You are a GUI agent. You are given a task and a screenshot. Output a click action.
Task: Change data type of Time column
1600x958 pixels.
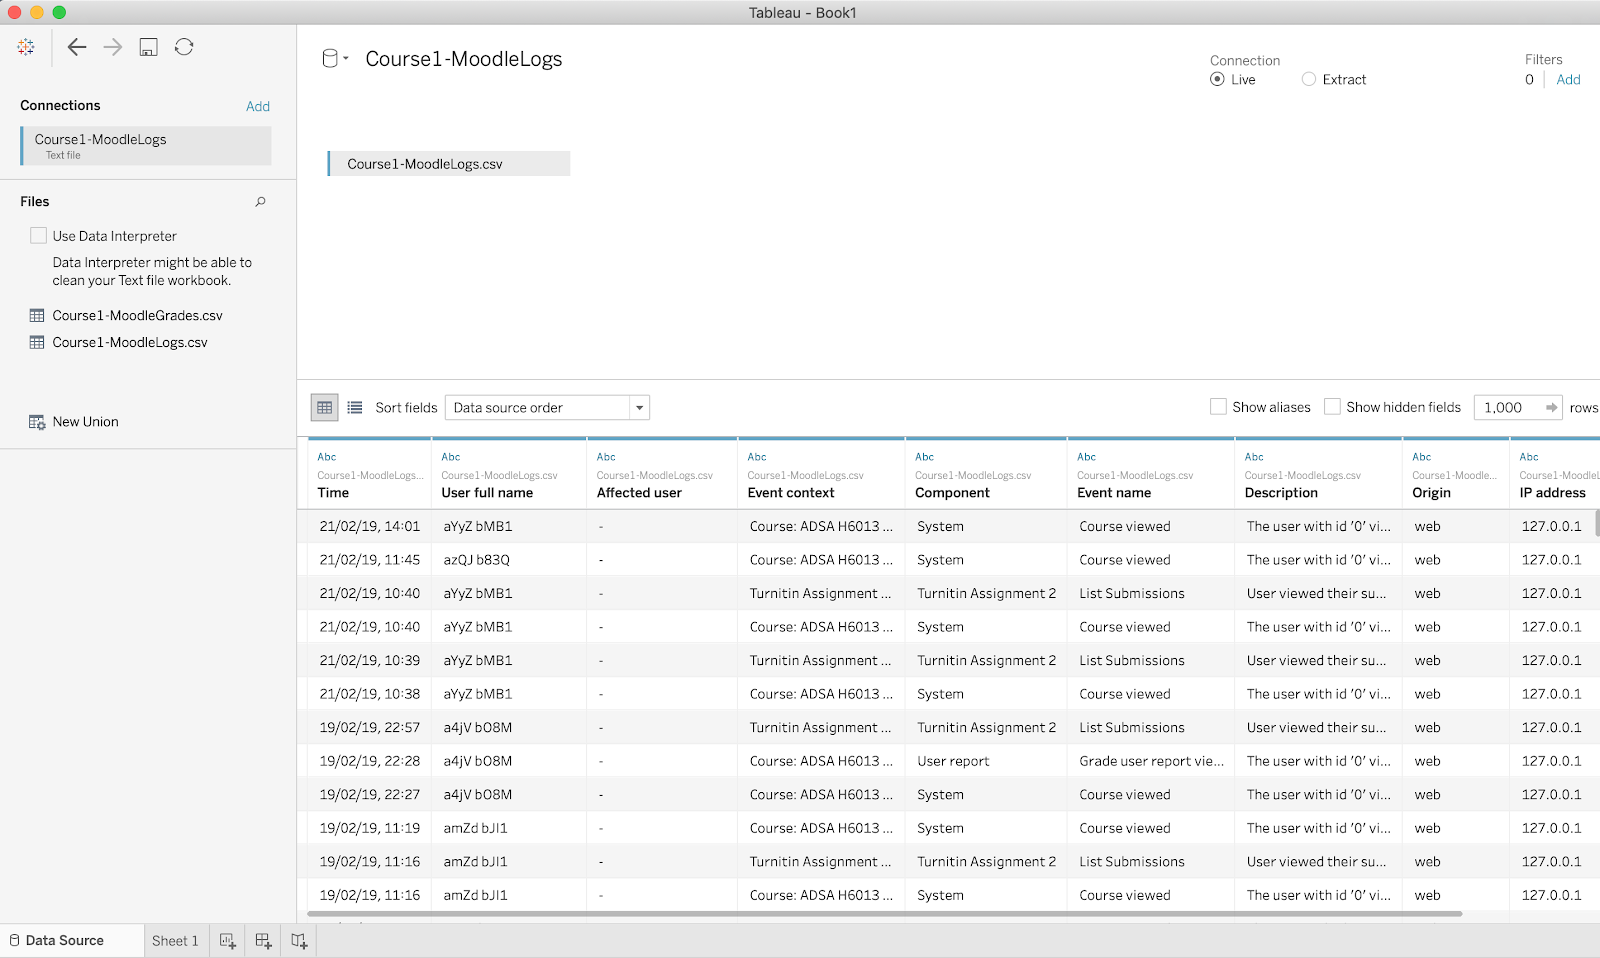pos(327,457)
